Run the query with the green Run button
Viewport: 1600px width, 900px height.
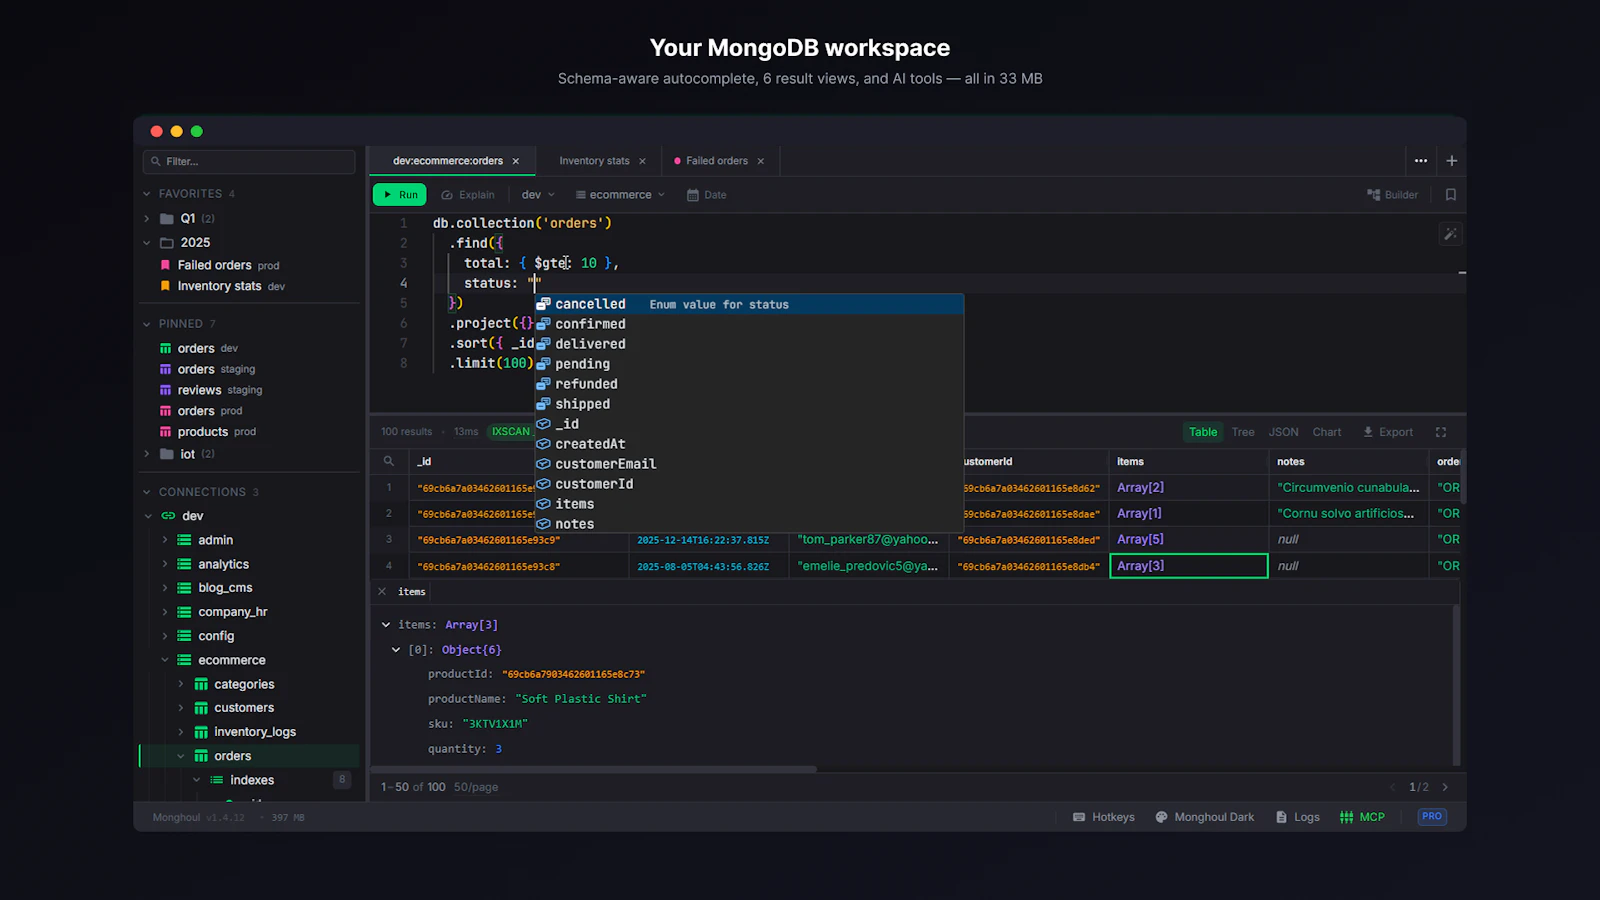[400, 195]
